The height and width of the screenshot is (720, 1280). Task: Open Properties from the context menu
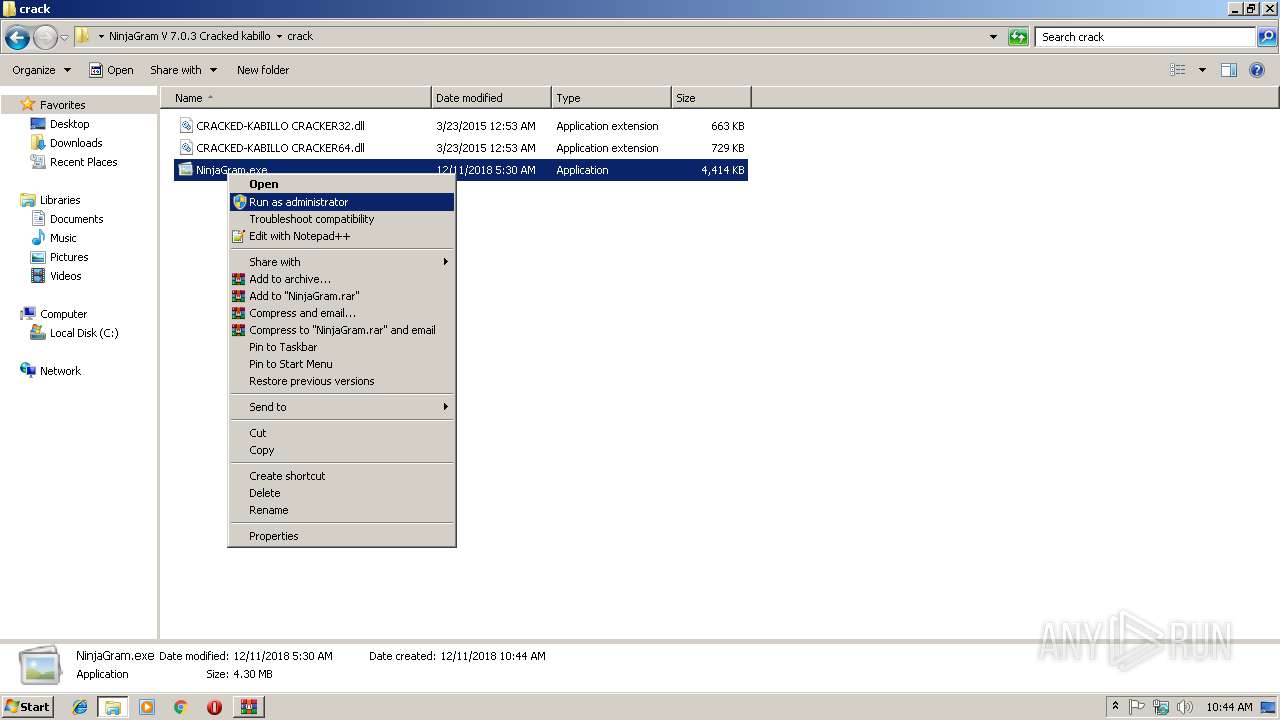tap(341, 536)
